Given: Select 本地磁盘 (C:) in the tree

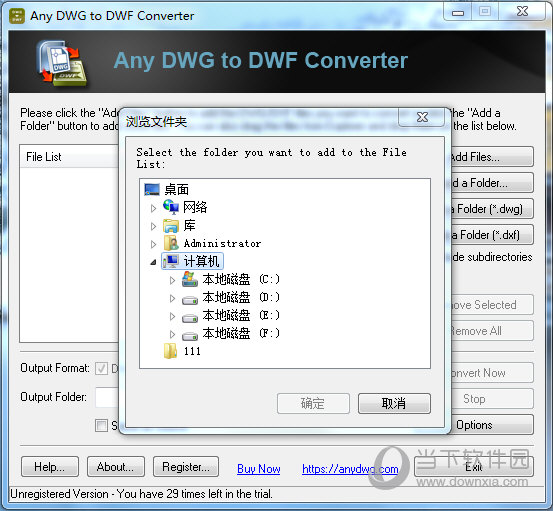Looking at the screenshot, I should coord(241,279).
